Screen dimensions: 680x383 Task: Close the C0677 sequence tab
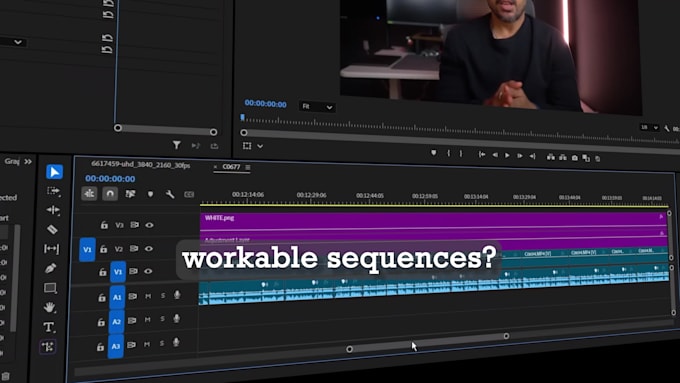pos(216,167)
